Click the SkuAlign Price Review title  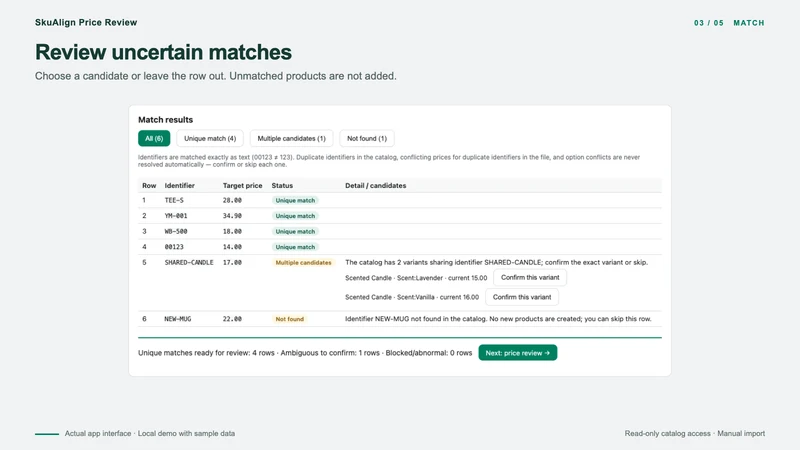click(x=86, y=22)
